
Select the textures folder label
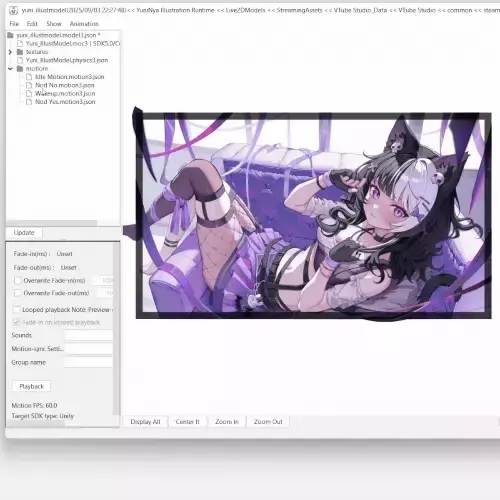click(x=37, y=52)
